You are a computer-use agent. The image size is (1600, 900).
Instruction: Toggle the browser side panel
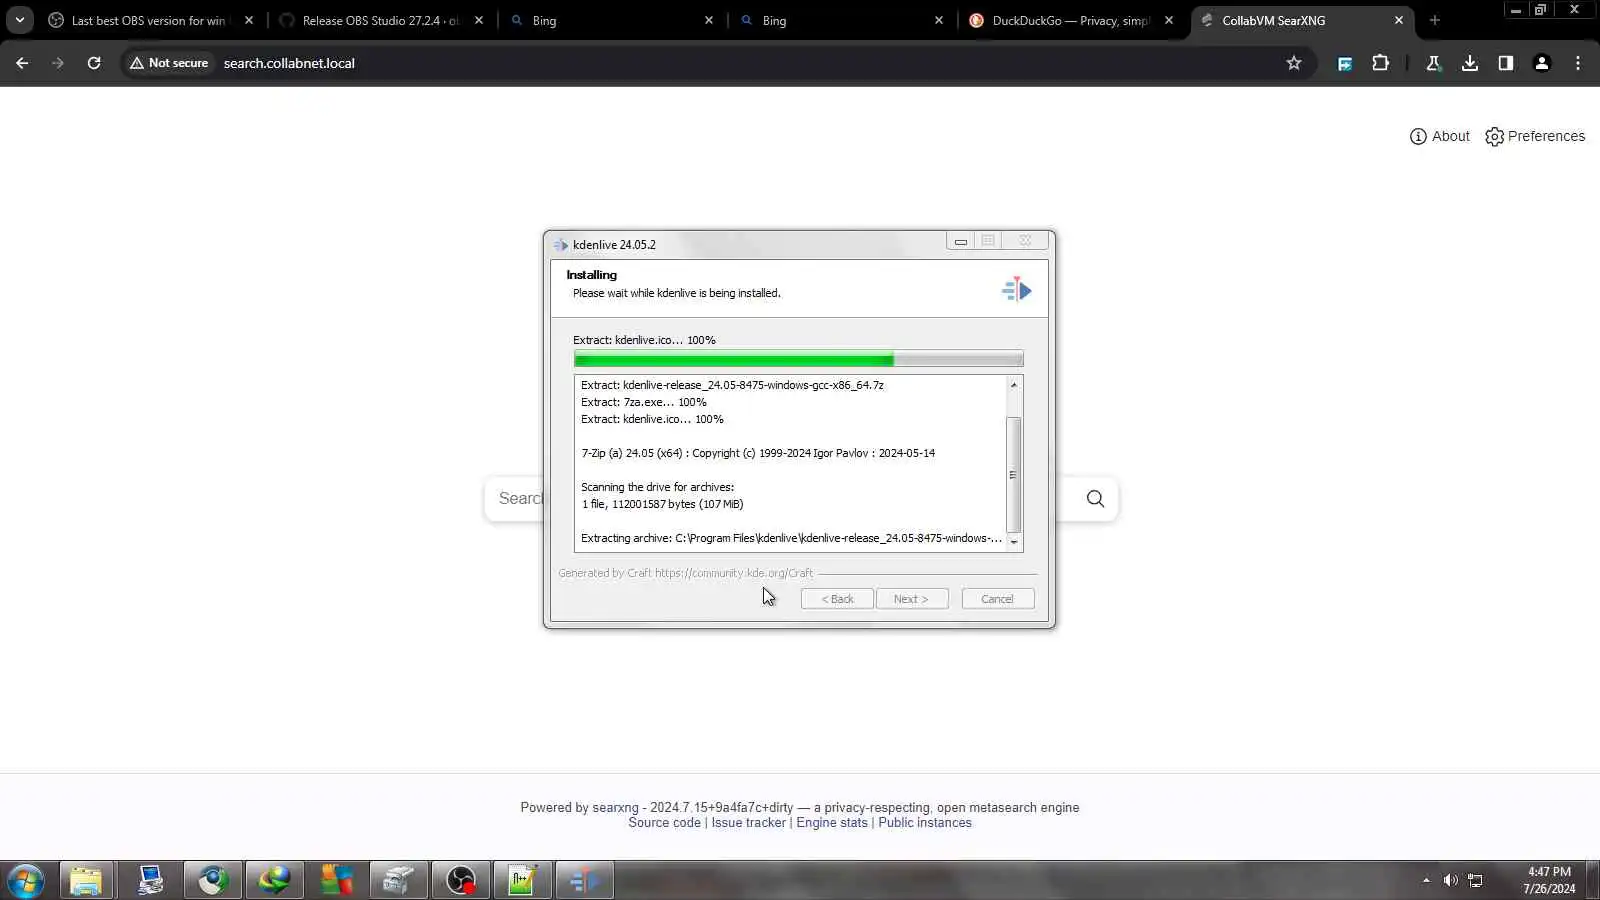point(1506,63)
